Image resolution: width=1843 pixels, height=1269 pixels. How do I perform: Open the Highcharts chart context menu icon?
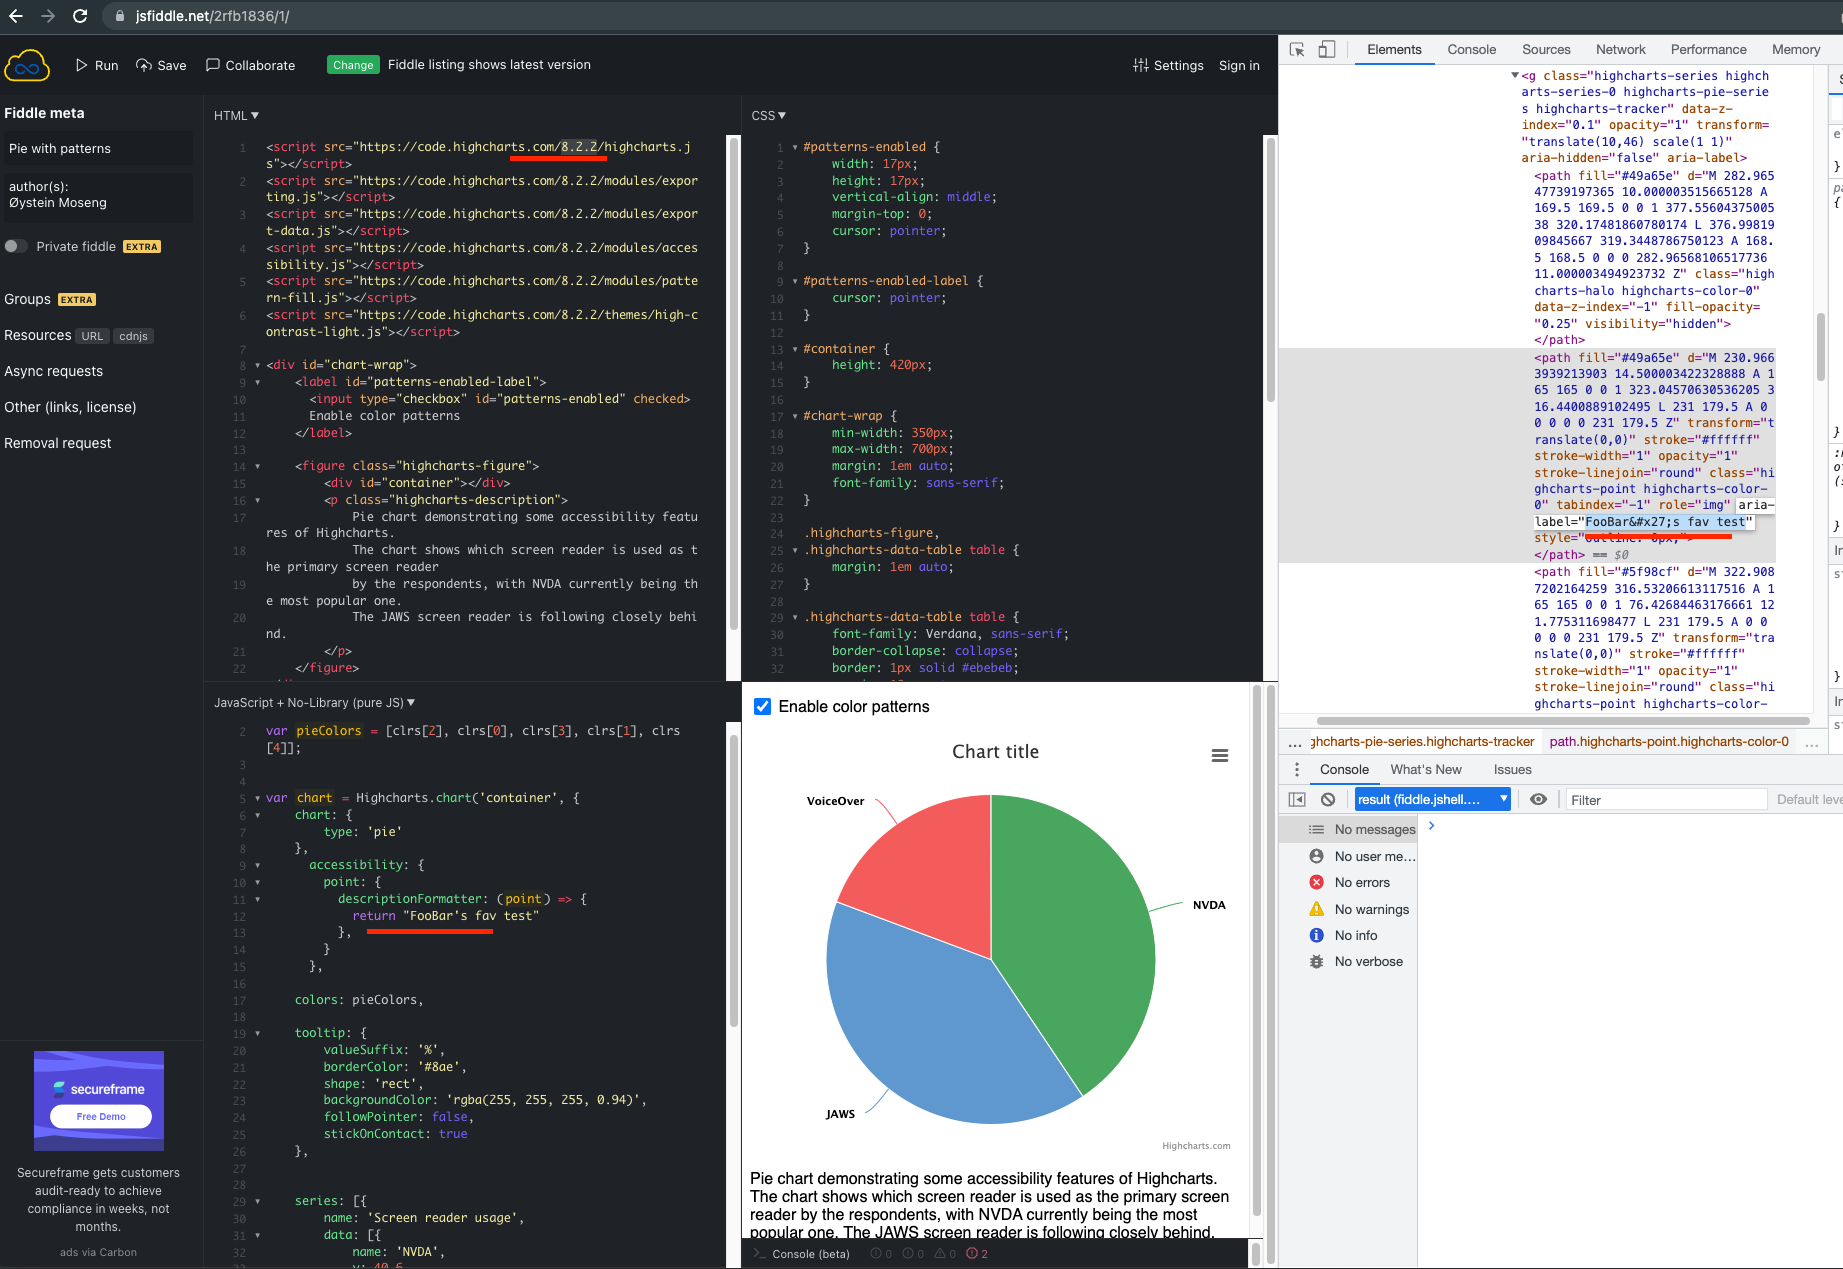click(1219, 755)
